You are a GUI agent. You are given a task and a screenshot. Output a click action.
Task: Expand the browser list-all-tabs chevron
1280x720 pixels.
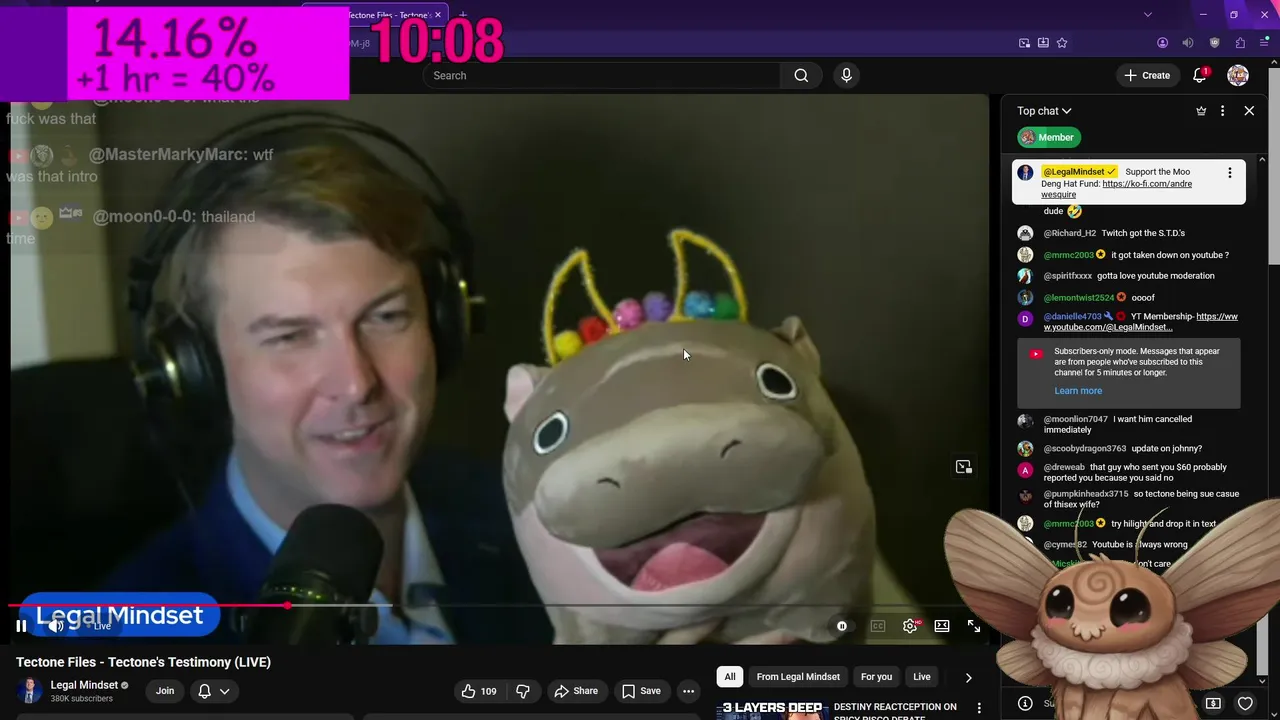click(x=1148, y=15)
